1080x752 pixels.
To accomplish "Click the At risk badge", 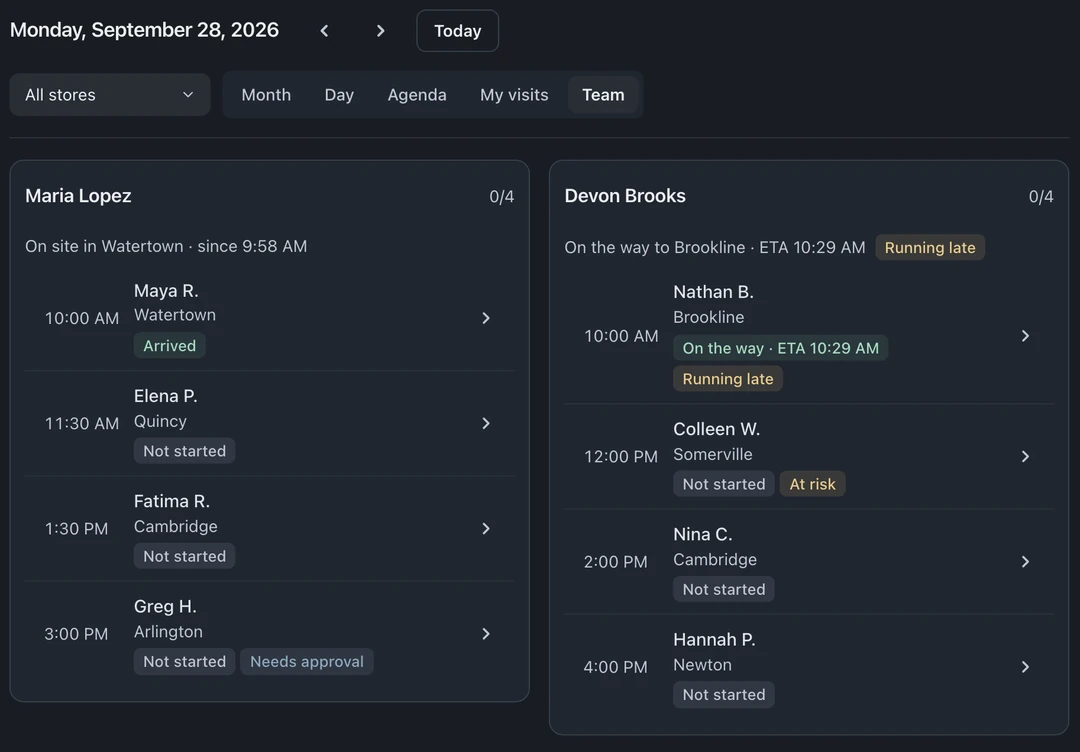I will point(812,484).
